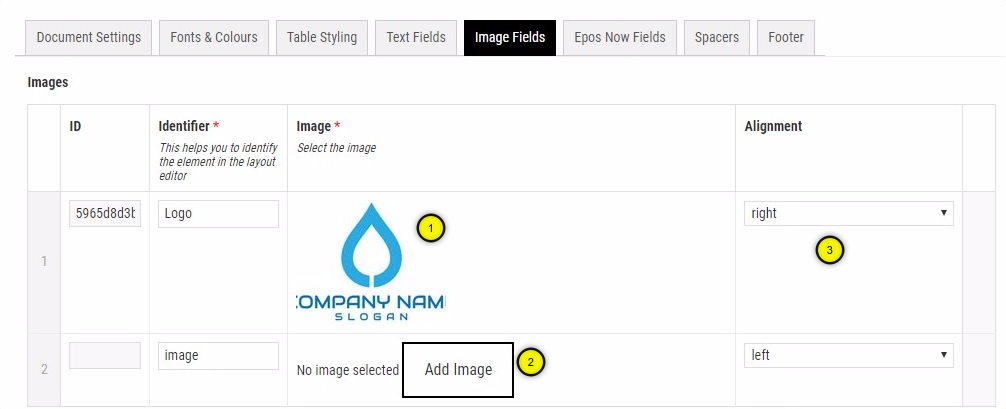This screenshot has height=409, width=1006.
Task: Click the 'image' identifier input field
Action: coord(218,355)
